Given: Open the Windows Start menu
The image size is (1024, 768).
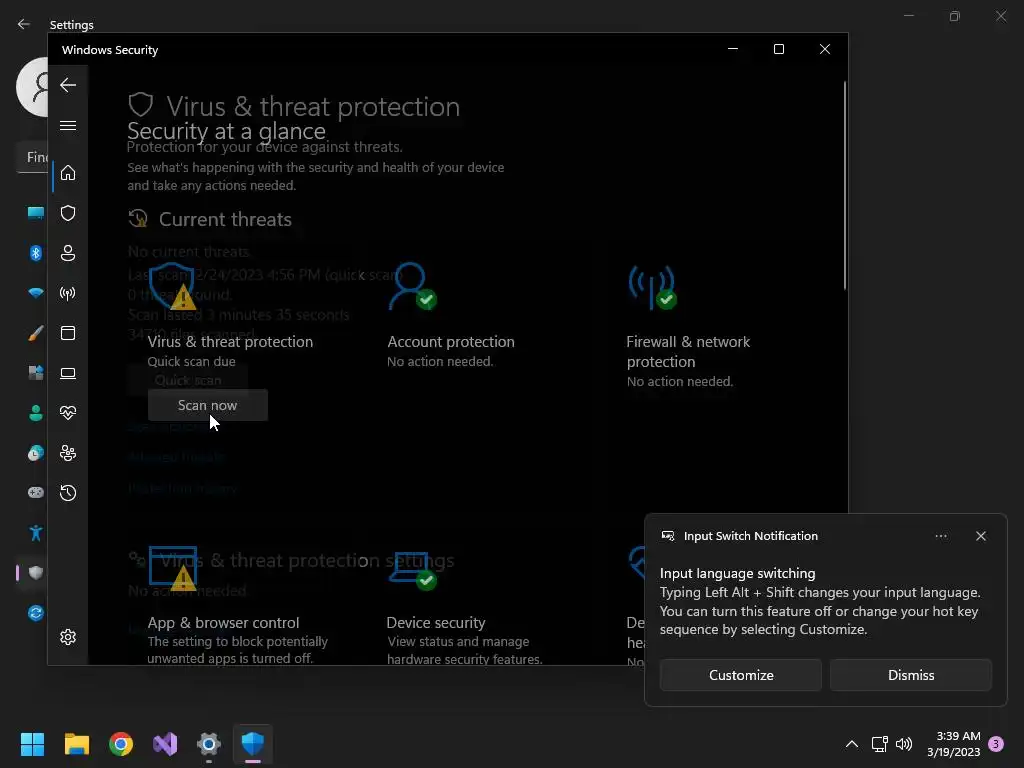Looking at the screenshot, I should coord(32,744).
